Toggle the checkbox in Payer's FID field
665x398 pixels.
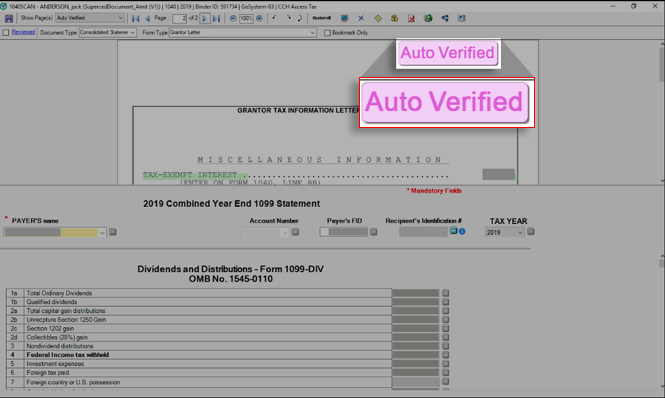(324, 232)
